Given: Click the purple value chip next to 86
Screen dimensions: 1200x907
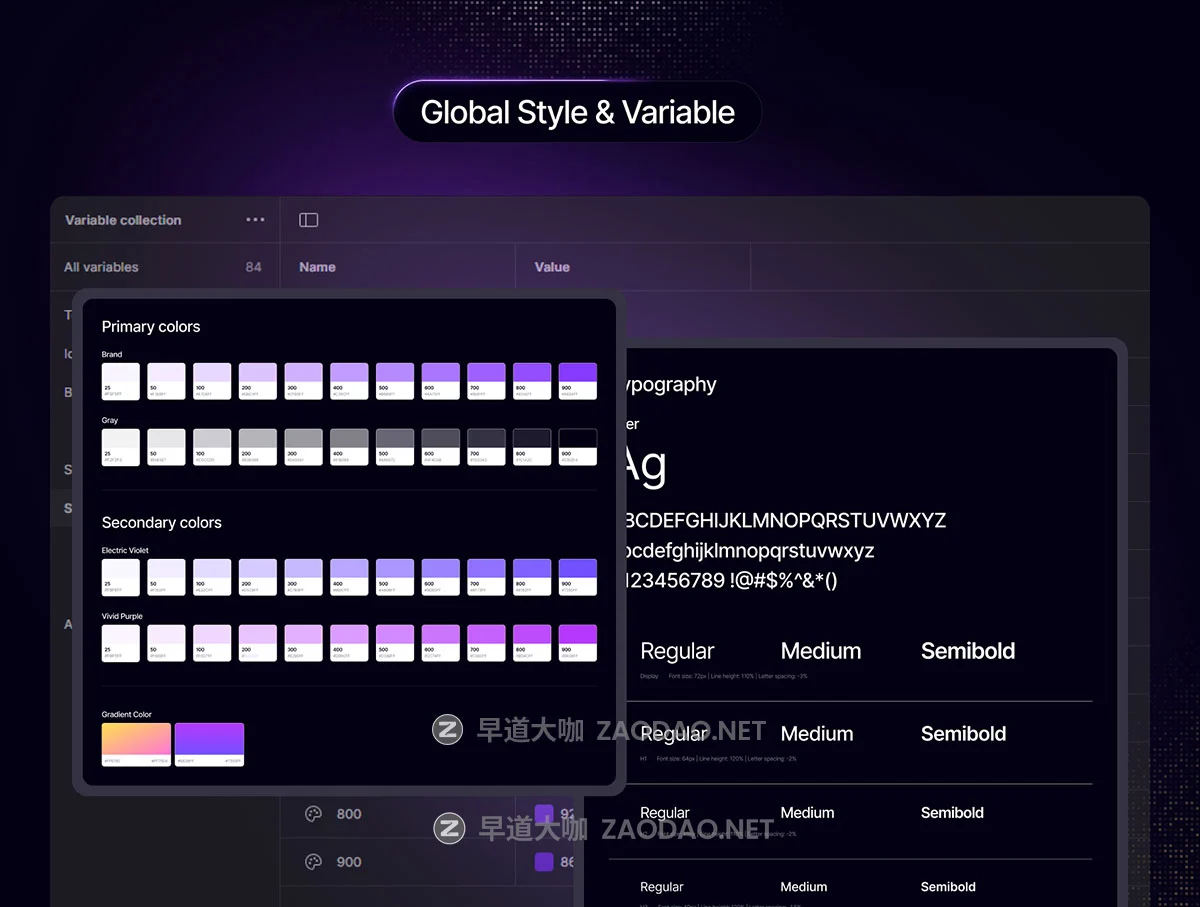Looking at the screenshot, I should pyautogui.click(x=545, y=861).
